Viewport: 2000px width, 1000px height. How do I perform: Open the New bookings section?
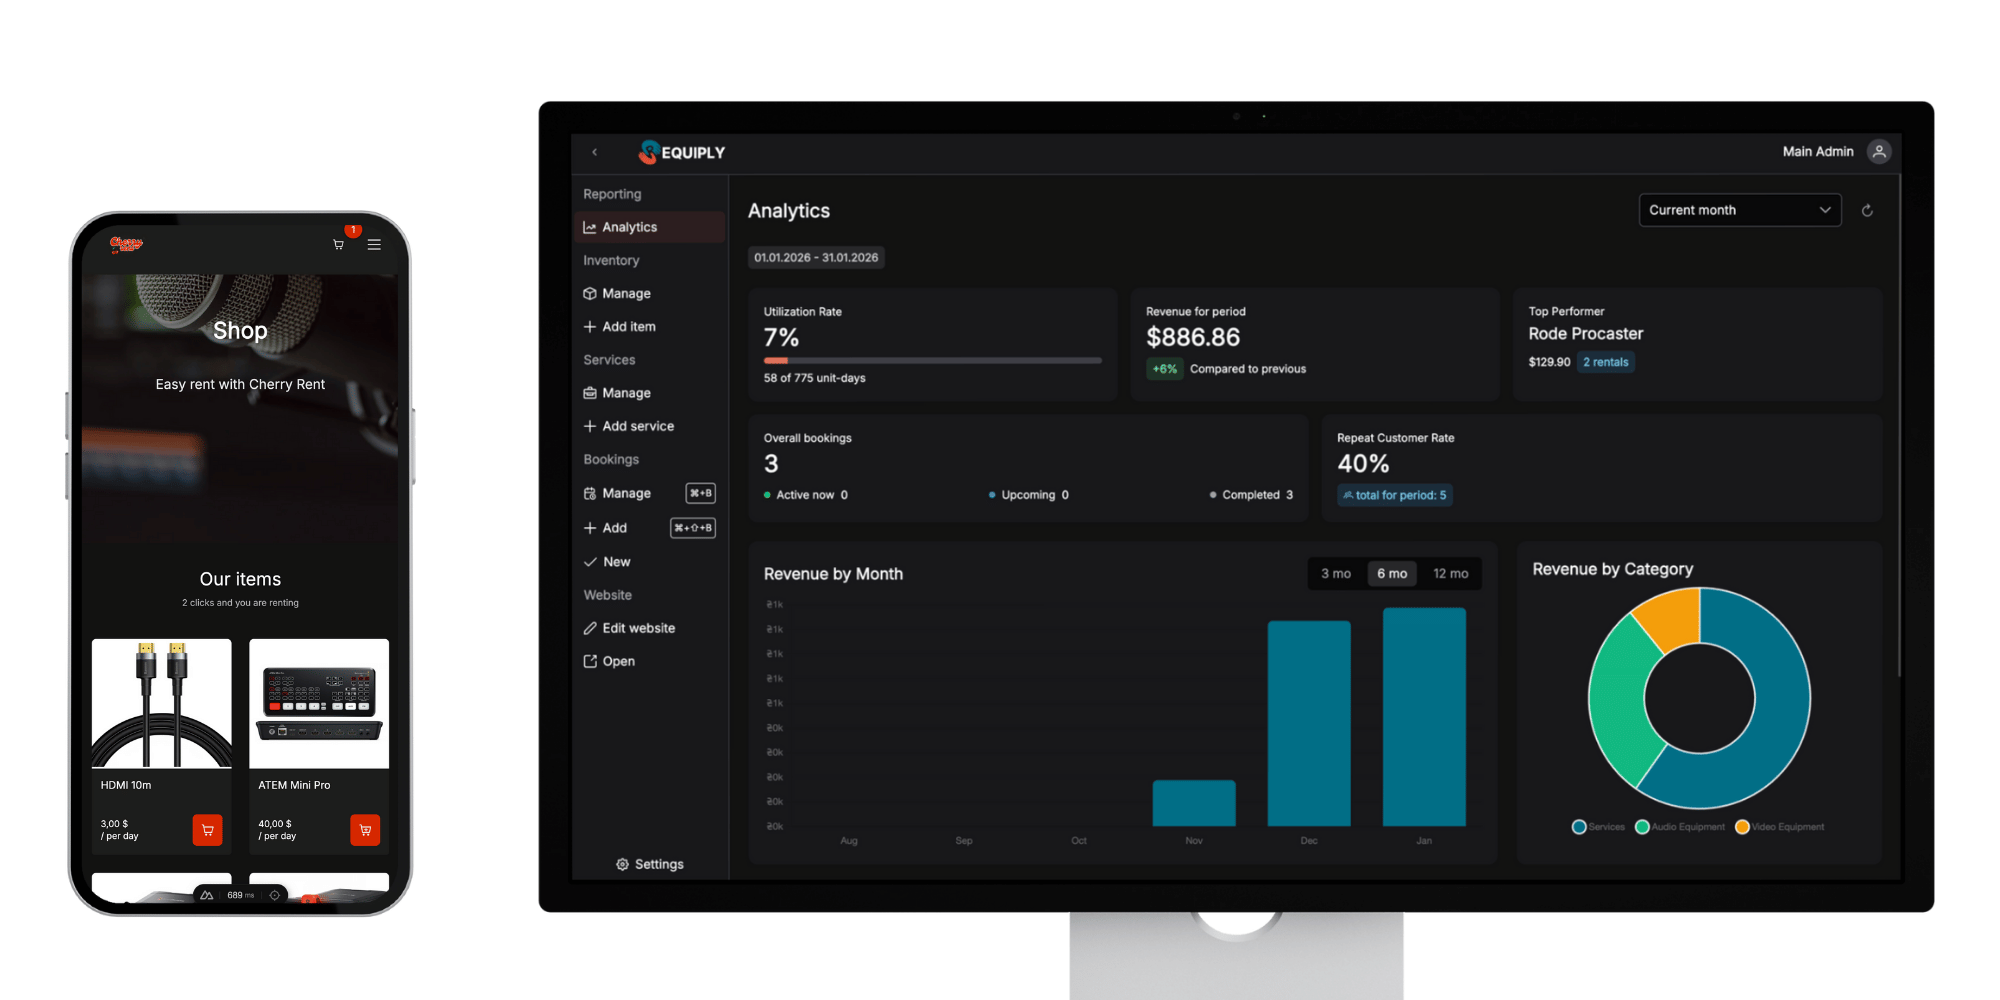coord(616,562)
